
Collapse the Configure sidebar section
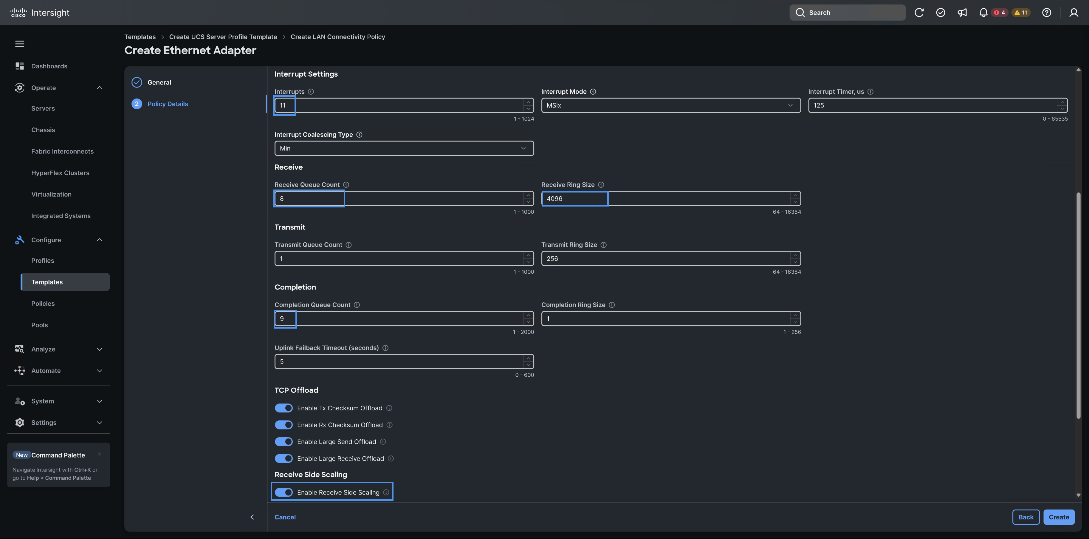[99, 240]
